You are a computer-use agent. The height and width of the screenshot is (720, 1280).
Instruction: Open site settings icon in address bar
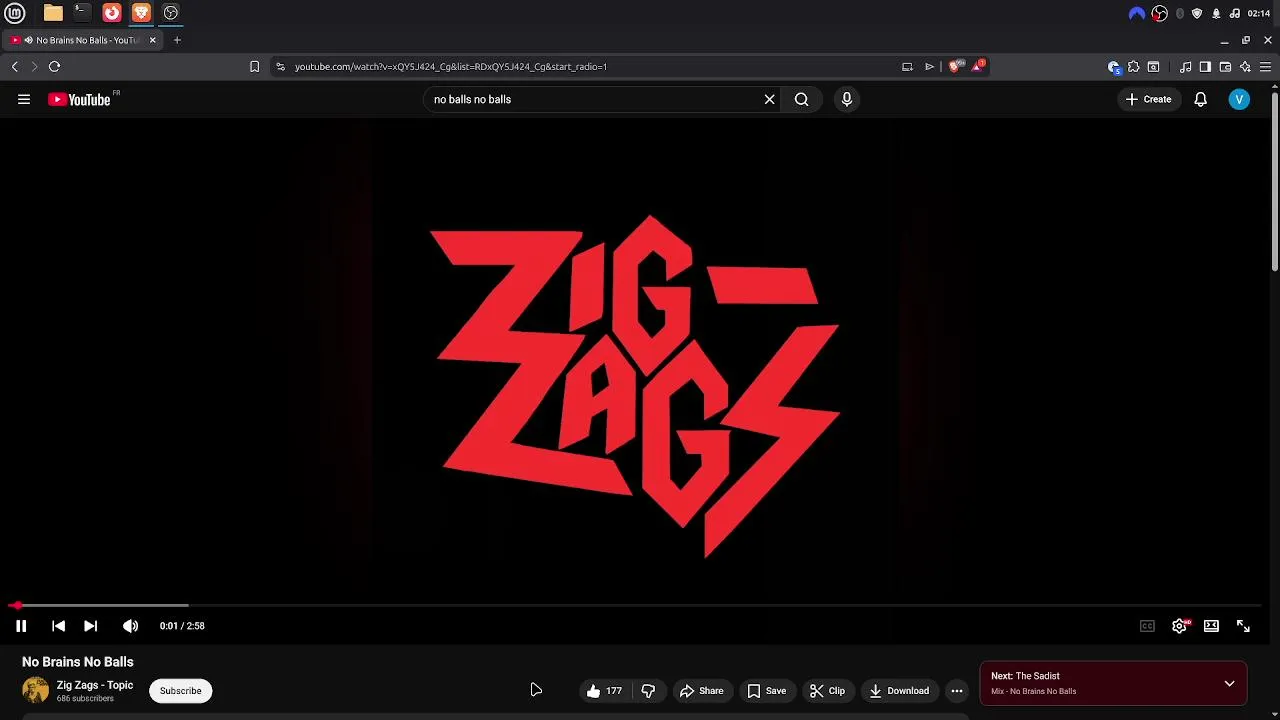[280, 67]
